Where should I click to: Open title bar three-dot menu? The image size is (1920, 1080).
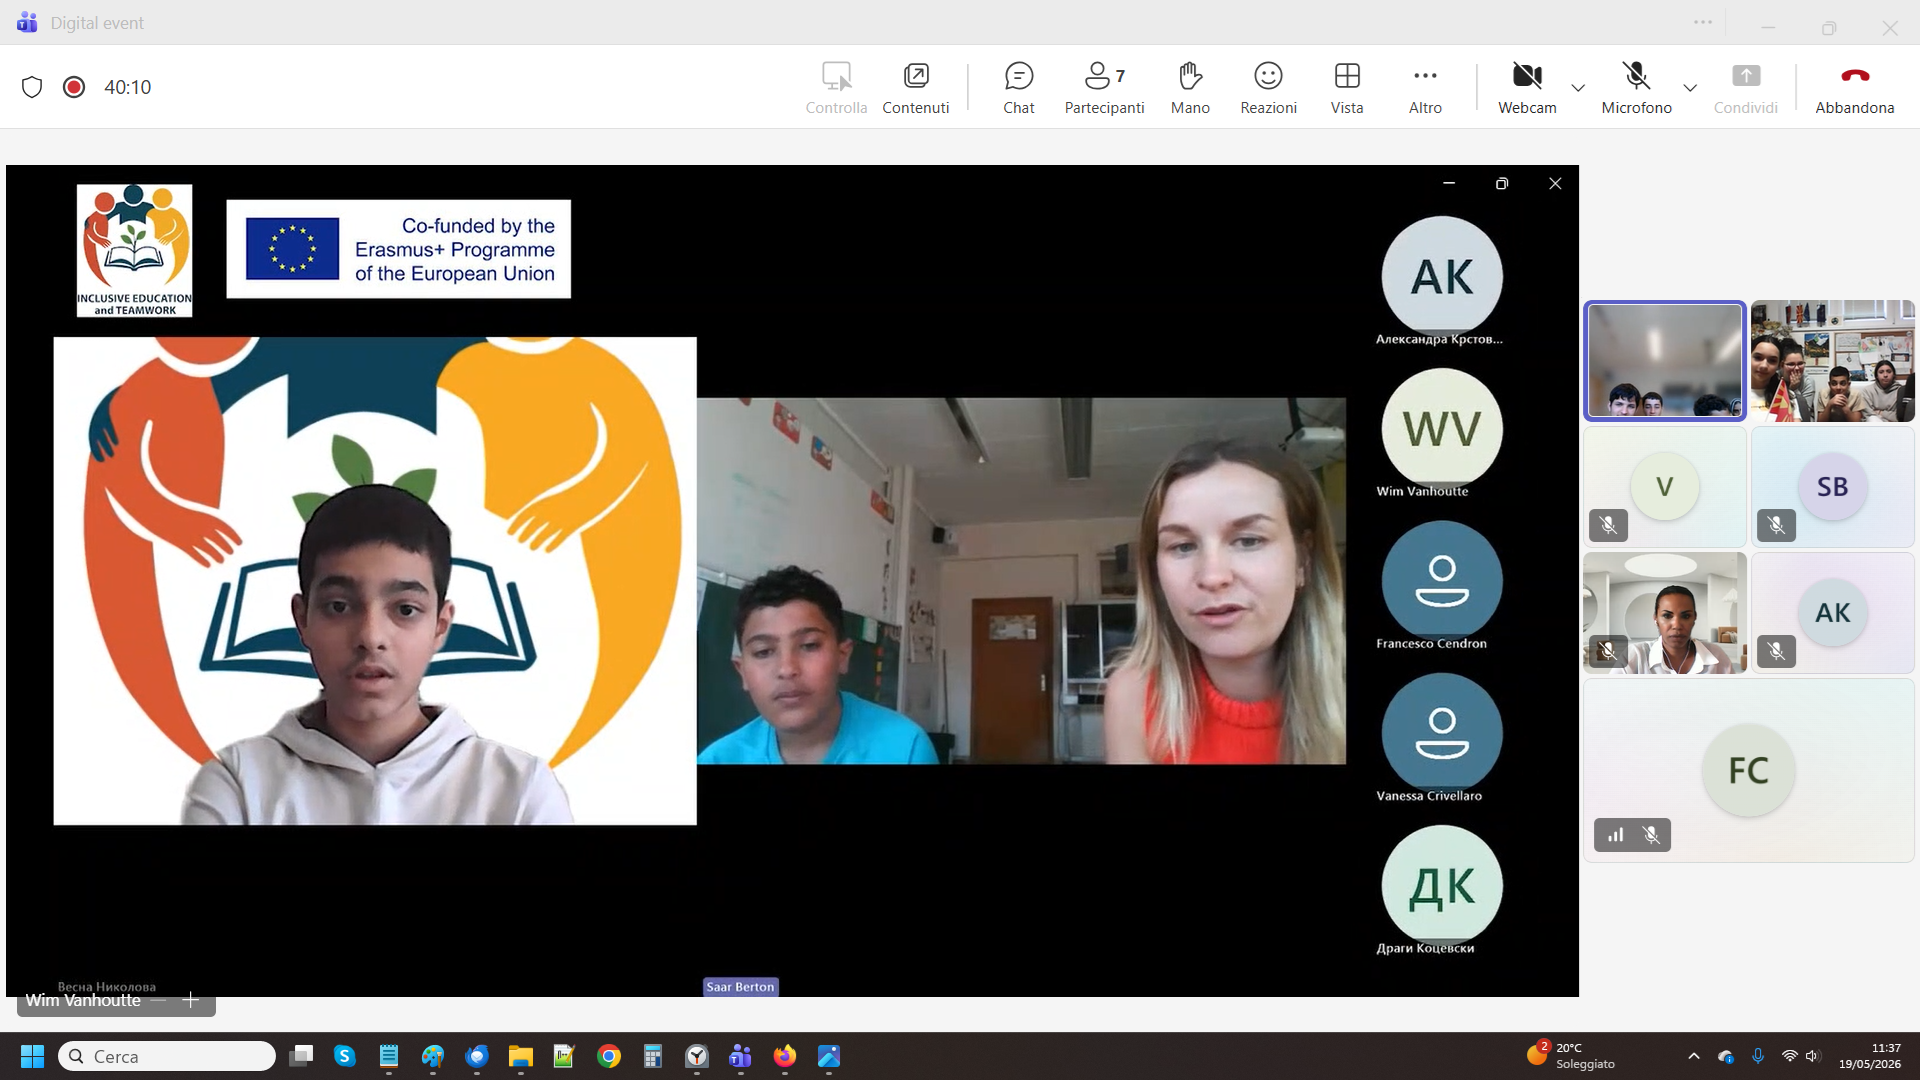pos(1703,22)
